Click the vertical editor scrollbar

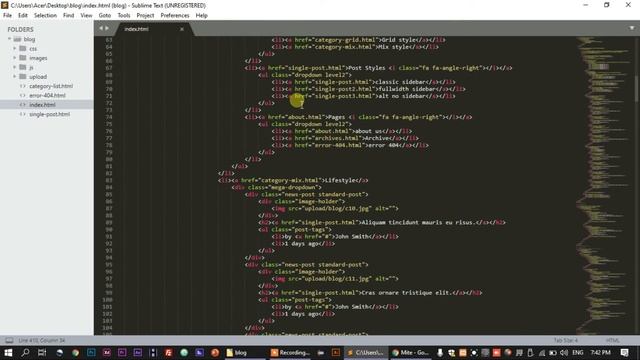(637, 88)
